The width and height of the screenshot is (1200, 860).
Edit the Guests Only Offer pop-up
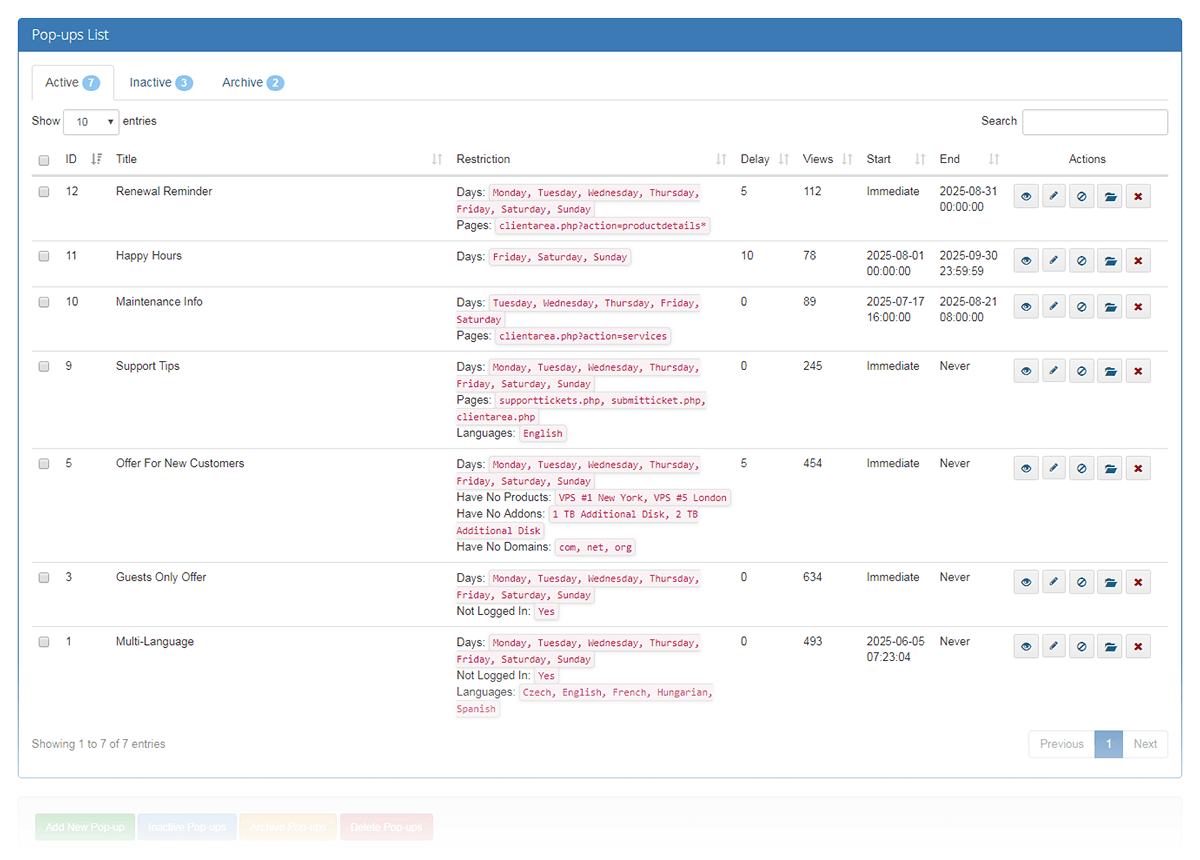pos(1054,582)
